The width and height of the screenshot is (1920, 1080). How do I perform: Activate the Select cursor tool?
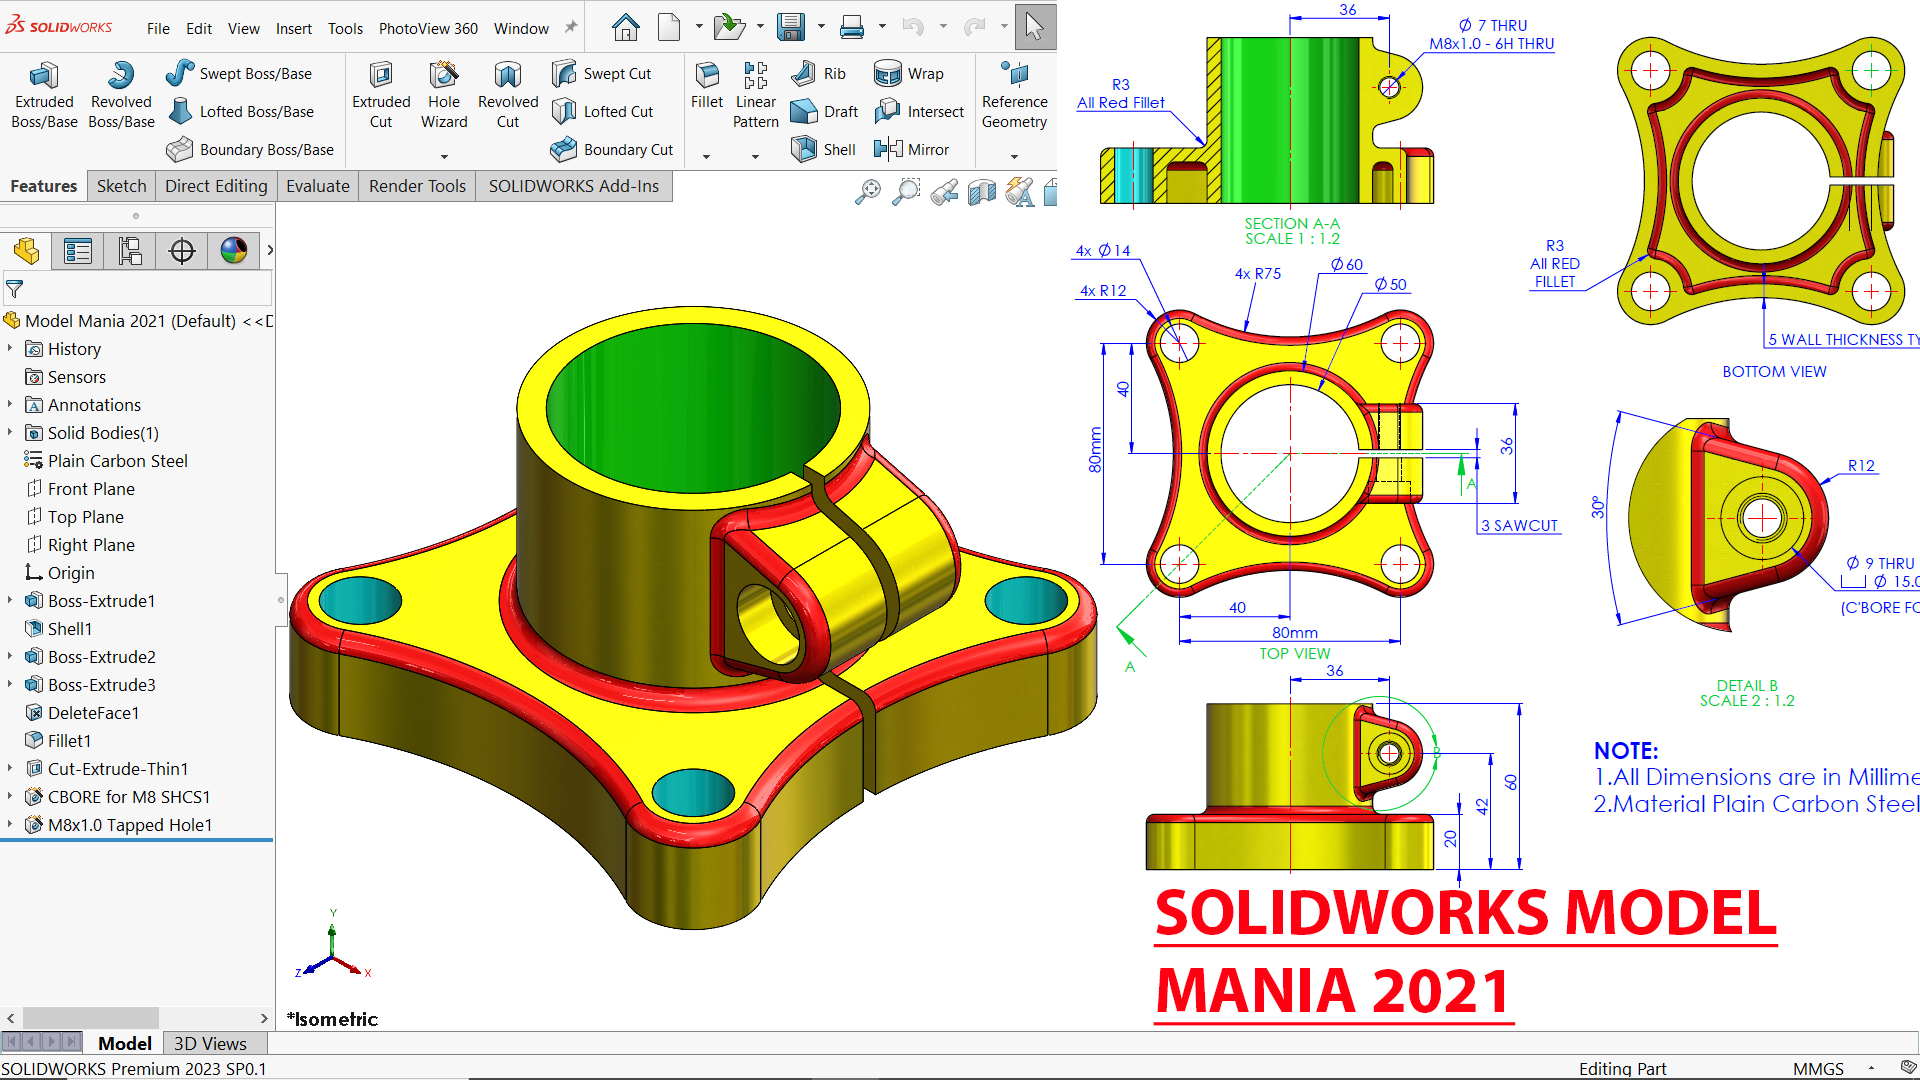(x=1035, y=26)
